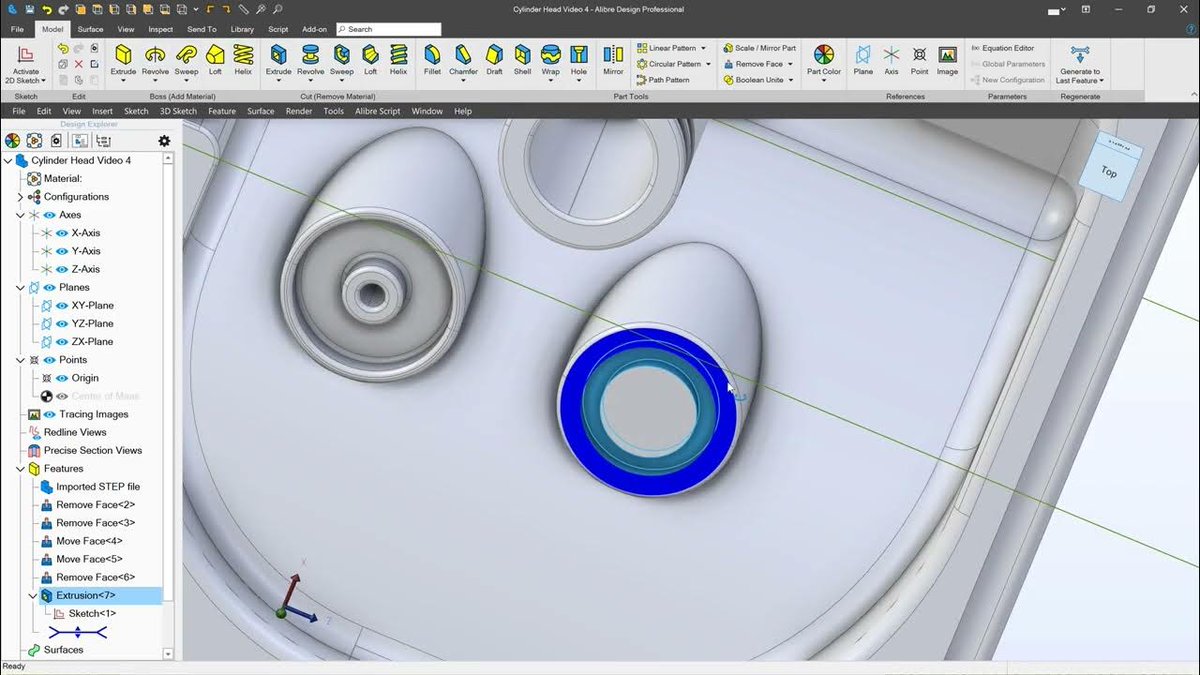Click the Save icon in title bar
The height and width of the screenshot is (675, 1200).
pos(32,9)
